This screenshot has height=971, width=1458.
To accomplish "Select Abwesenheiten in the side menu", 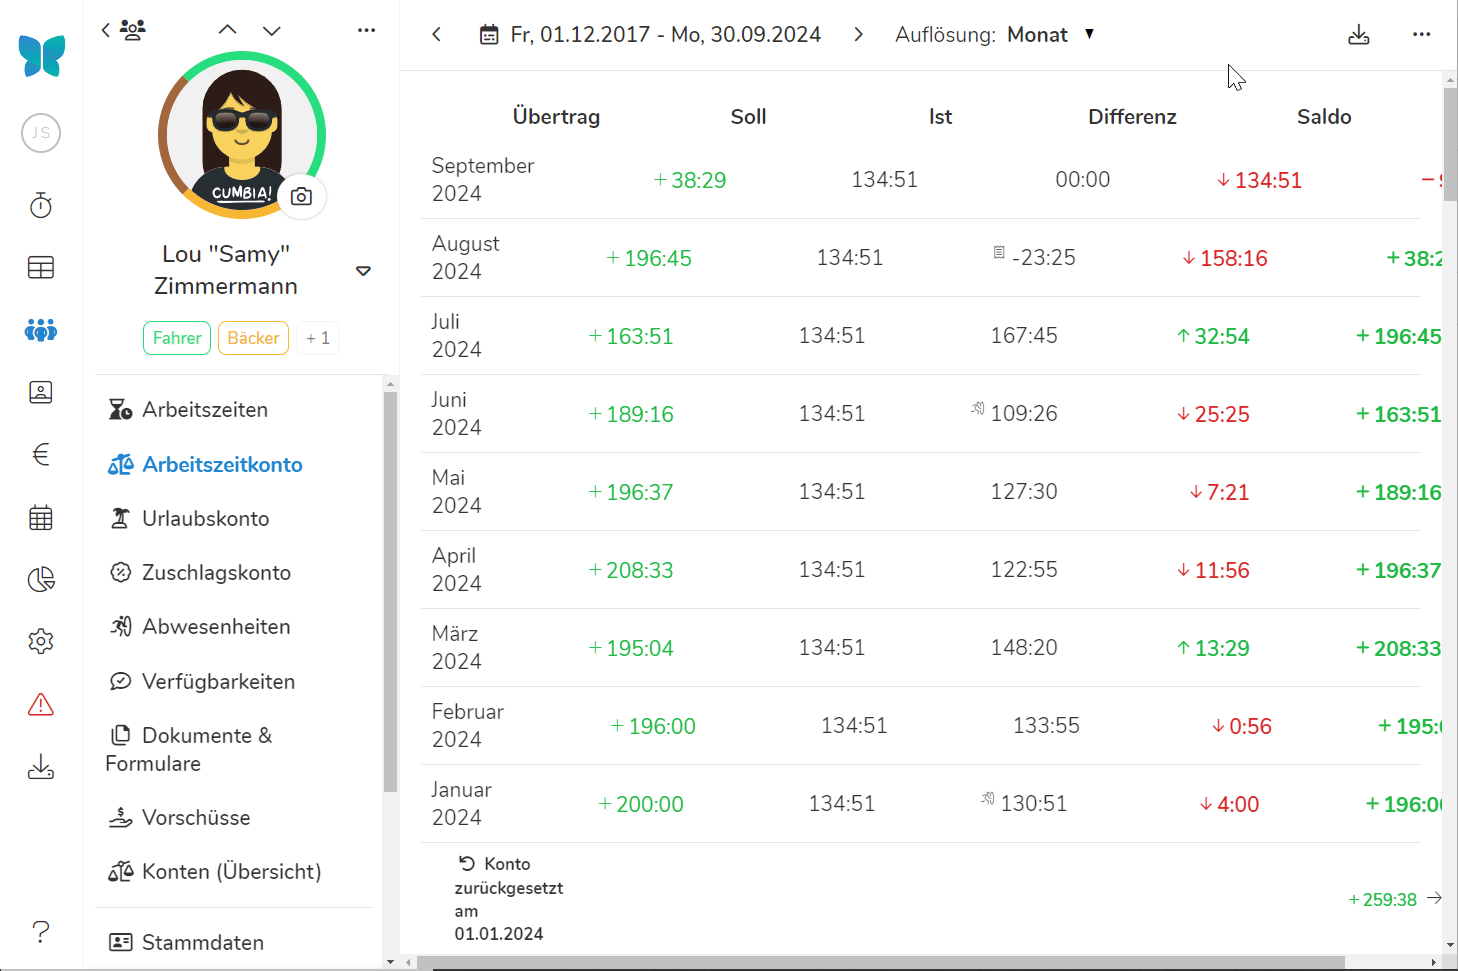I will (216, 626).
